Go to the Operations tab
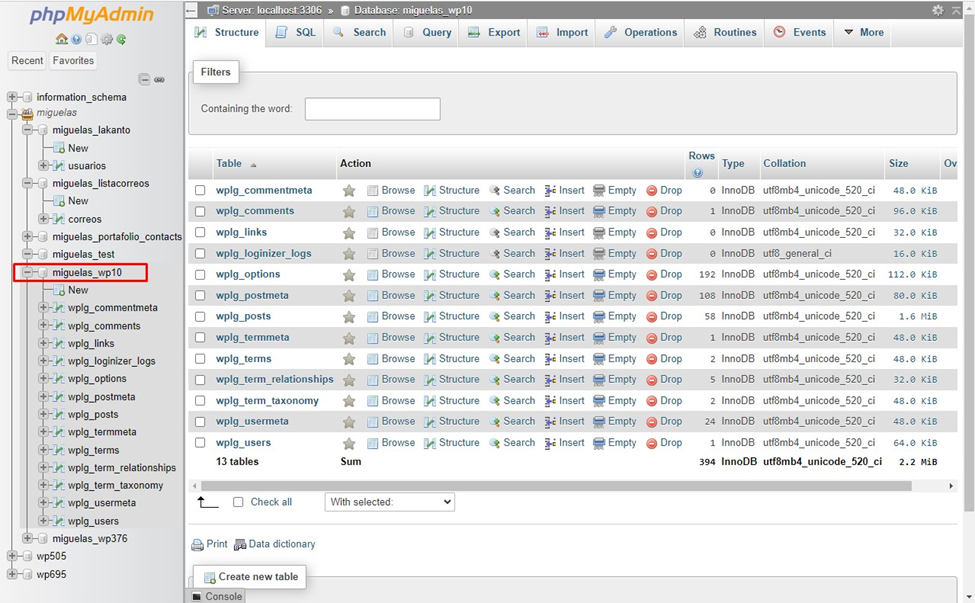Screen dimensions: 975x603 (641, 32)
